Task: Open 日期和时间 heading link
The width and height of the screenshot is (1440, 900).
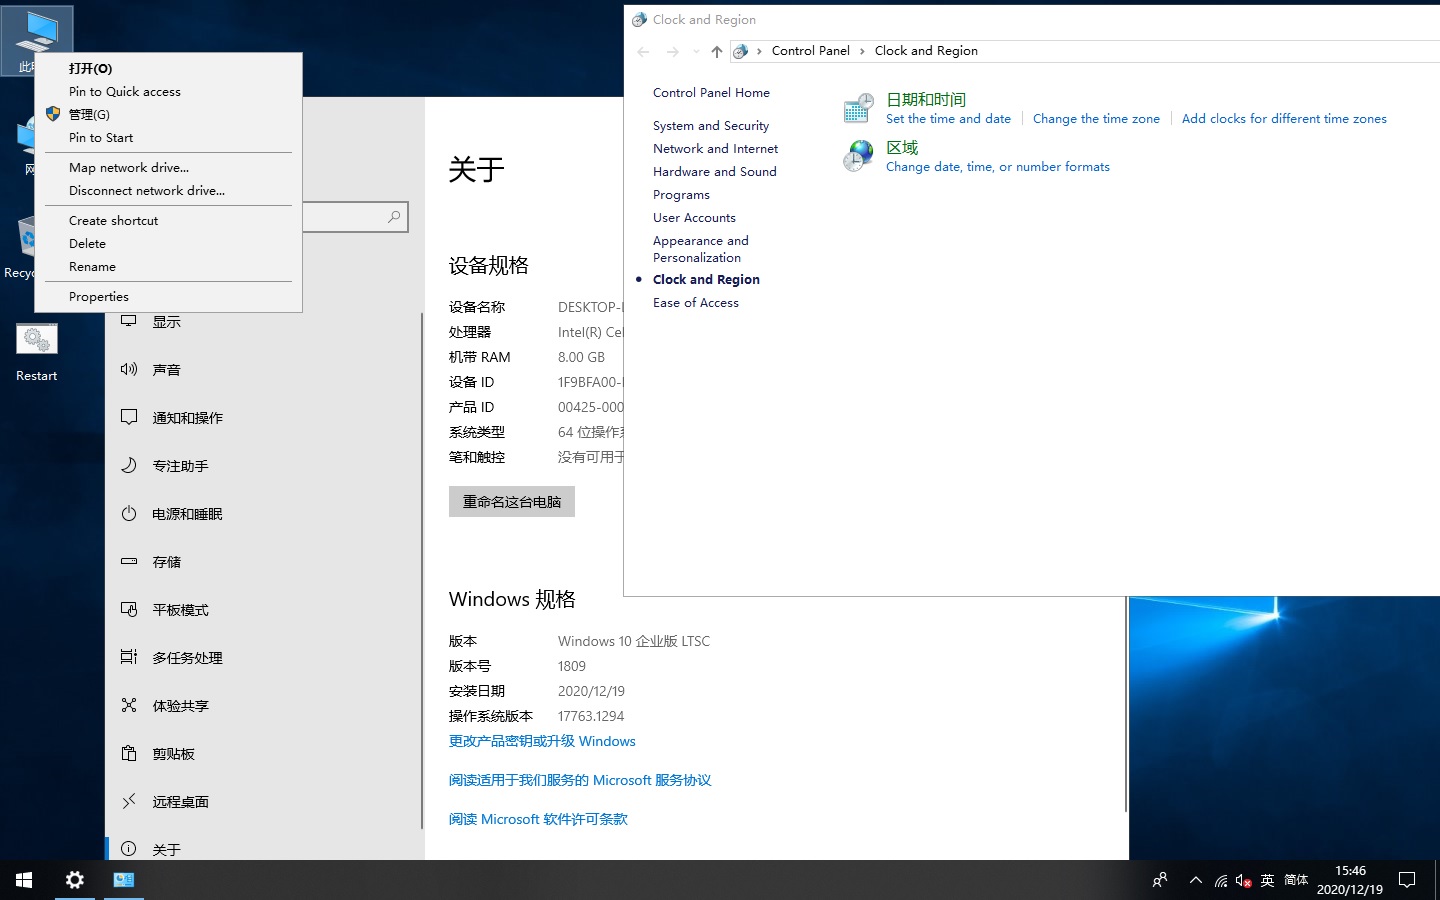Action: (x=926, y=99)
